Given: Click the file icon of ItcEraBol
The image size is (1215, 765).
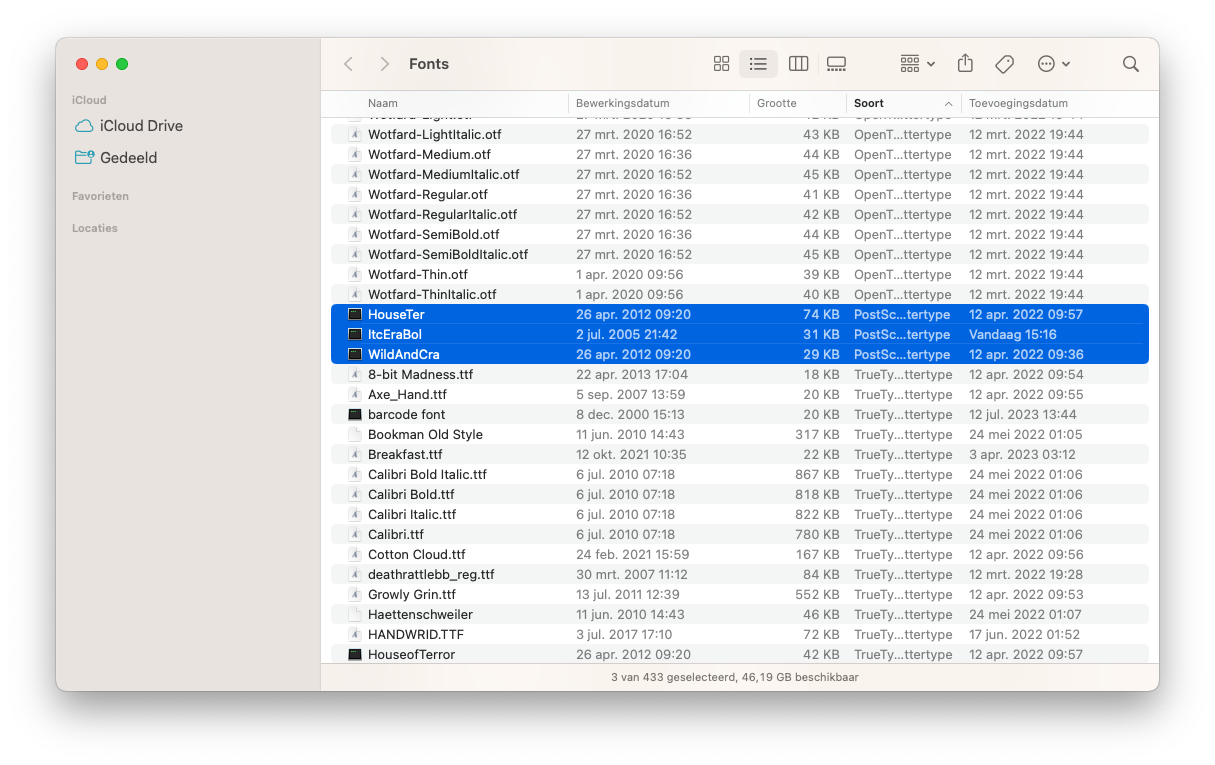Looking at the screenshot, I should coord(354,334).
